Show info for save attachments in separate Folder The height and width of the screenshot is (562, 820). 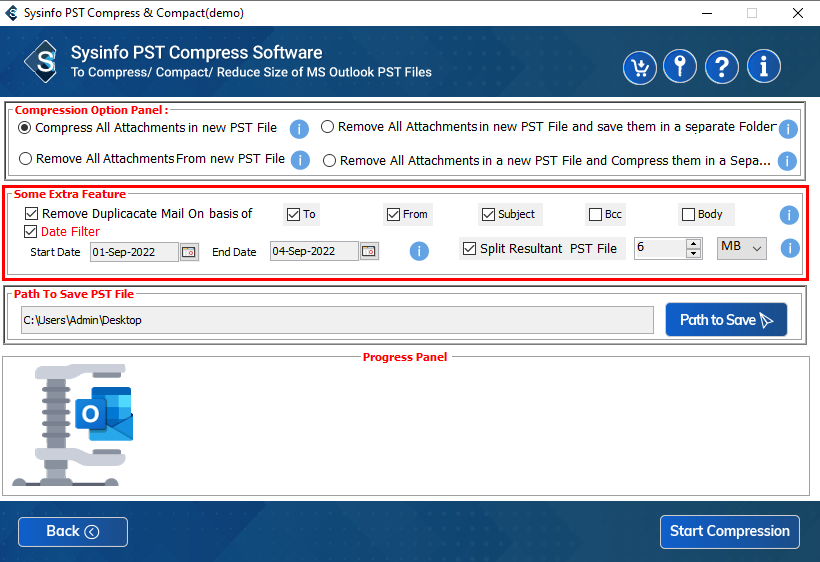(x=788, y=129)
